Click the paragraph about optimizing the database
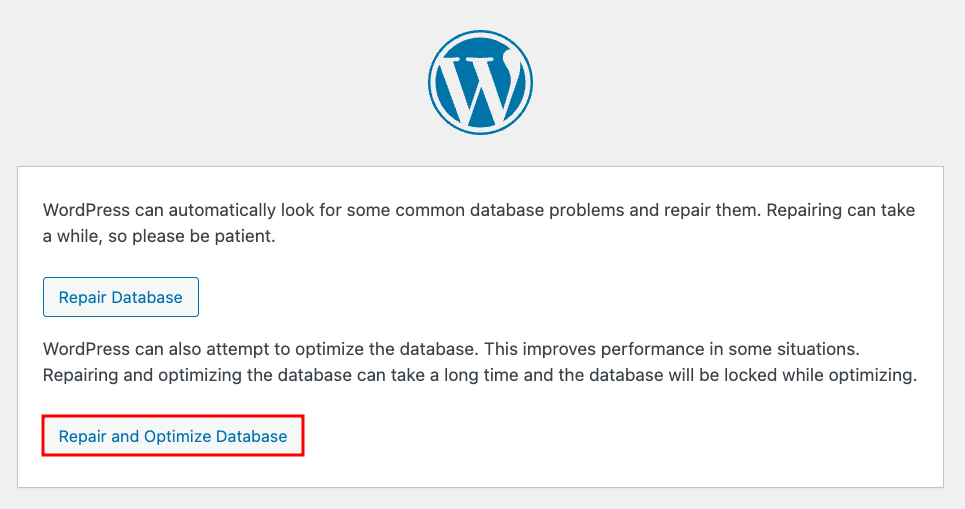 click(478, 363)
